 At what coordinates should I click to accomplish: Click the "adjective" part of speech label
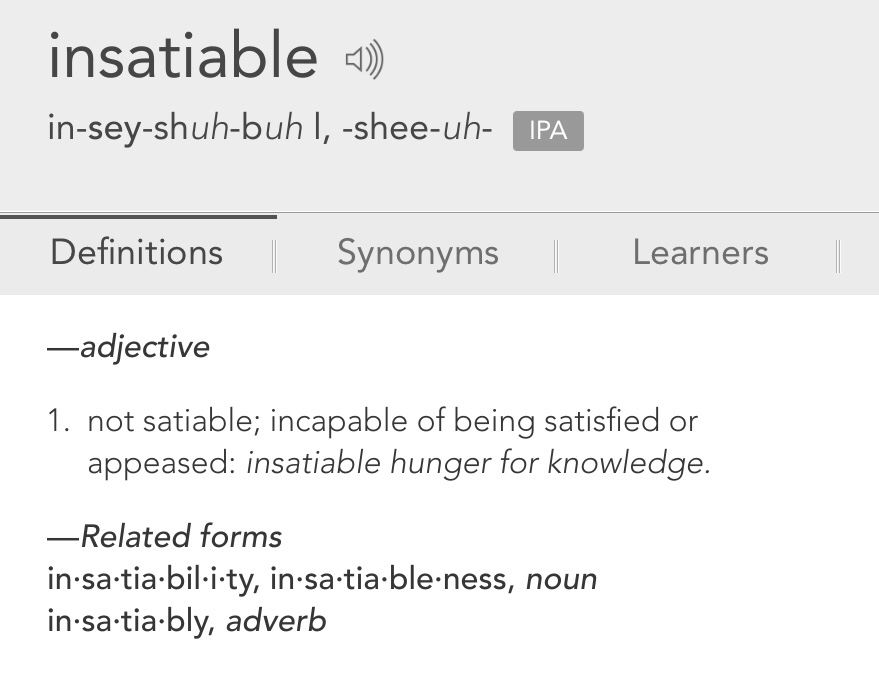(144, 348)
